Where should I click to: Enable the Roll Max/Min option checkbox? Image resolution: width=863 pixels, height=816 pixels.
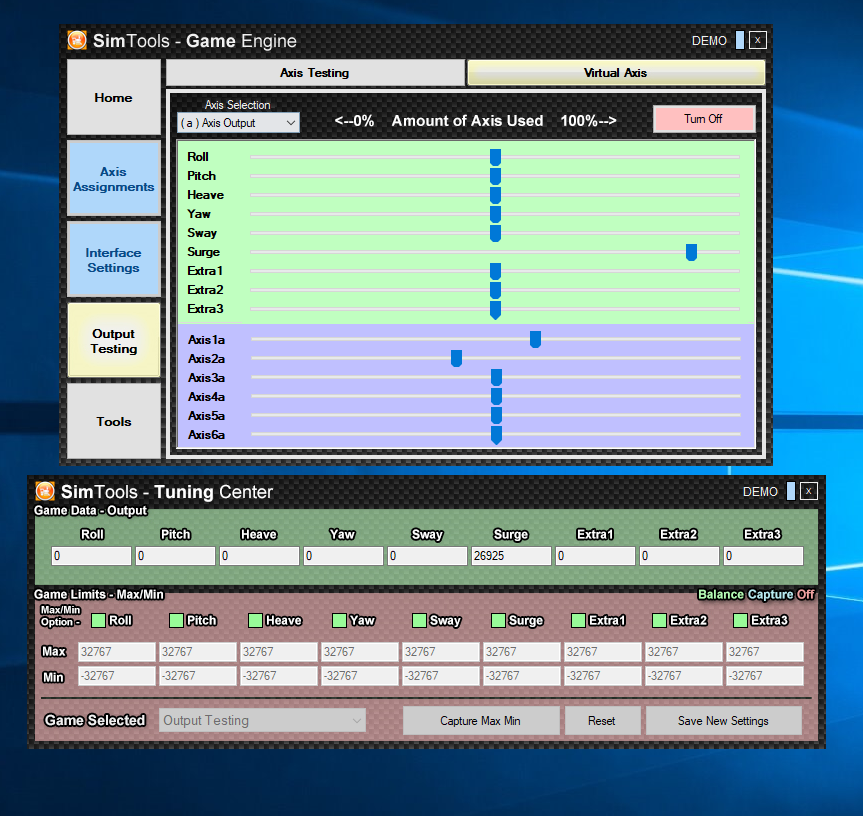point(98,620)
